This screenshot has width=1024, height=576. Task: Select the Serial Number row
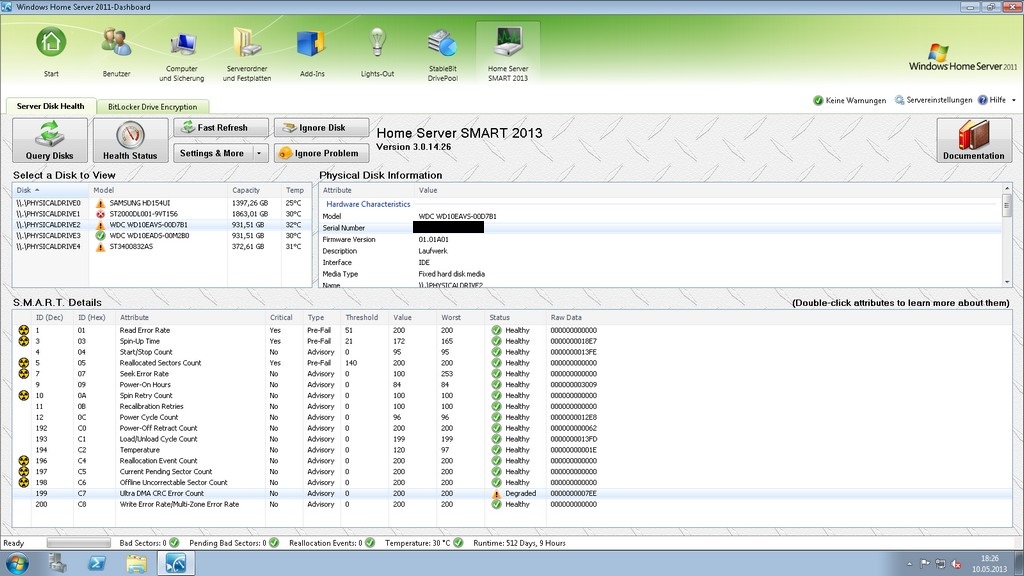660,228
